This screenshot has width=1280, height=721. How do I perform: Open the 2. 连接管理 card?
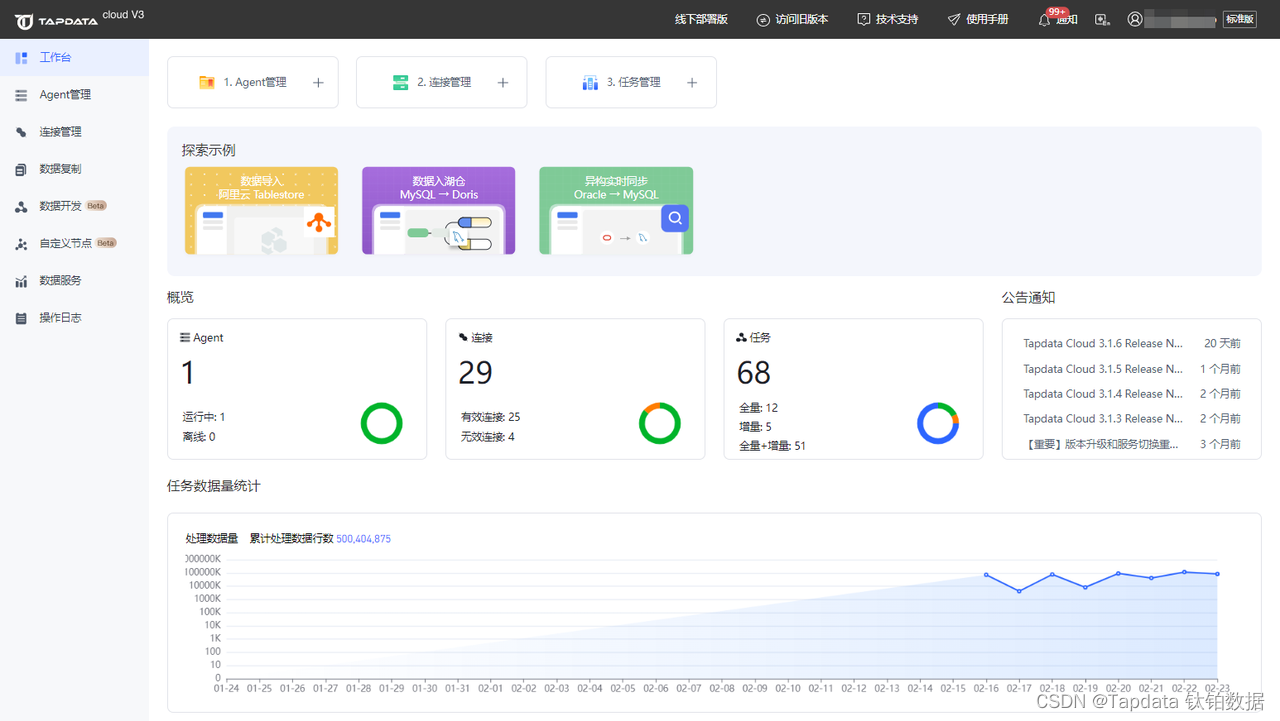tap(442, 82)
